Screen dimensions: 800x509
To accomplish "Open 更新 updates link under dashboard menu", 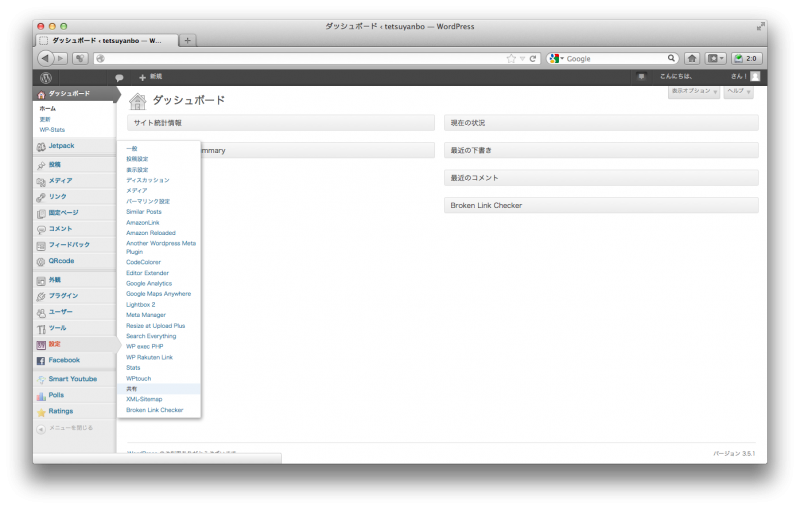I will tap(45, 119).
